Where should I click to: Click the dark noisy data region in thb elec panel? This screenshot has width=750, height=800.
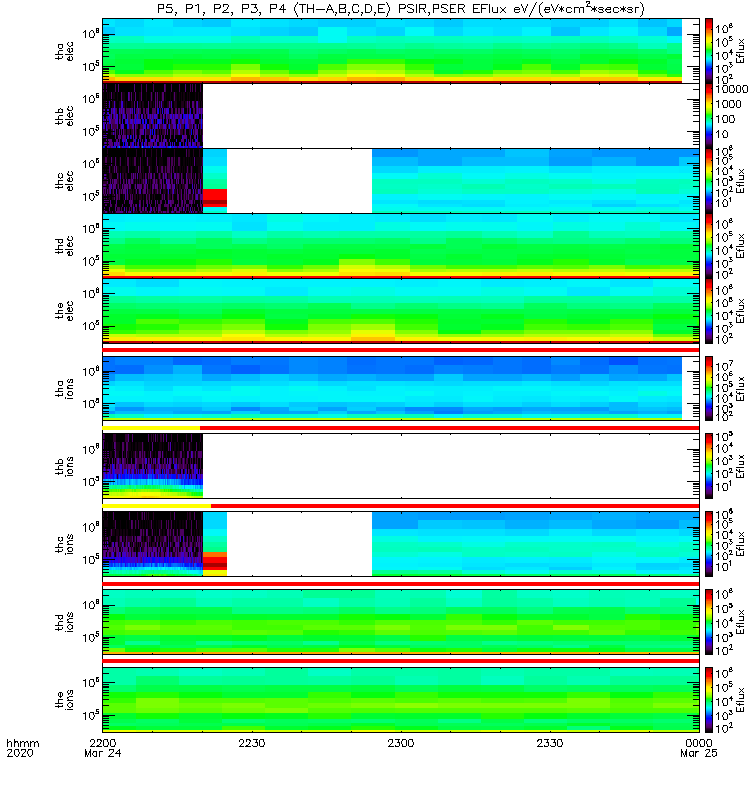153,115
